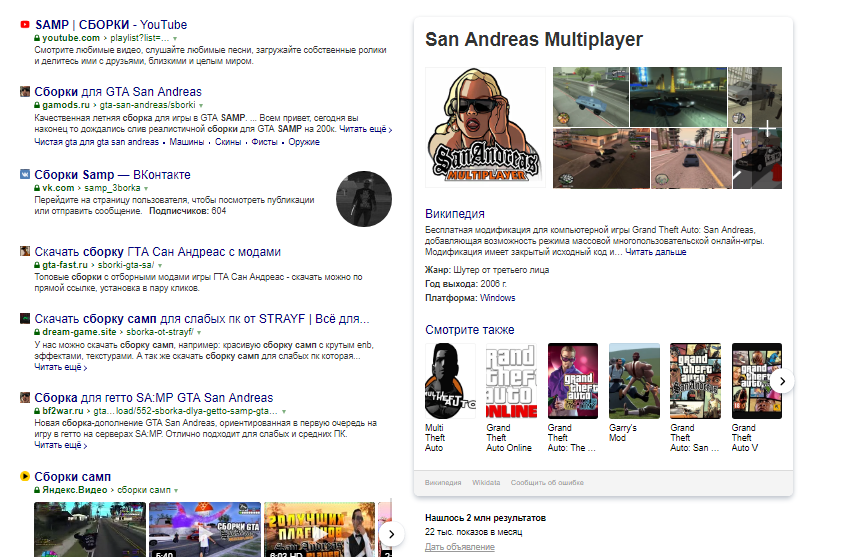Open the VK profile round avatar image
Viewport: 856px width, 557px height.
point(364,199)
